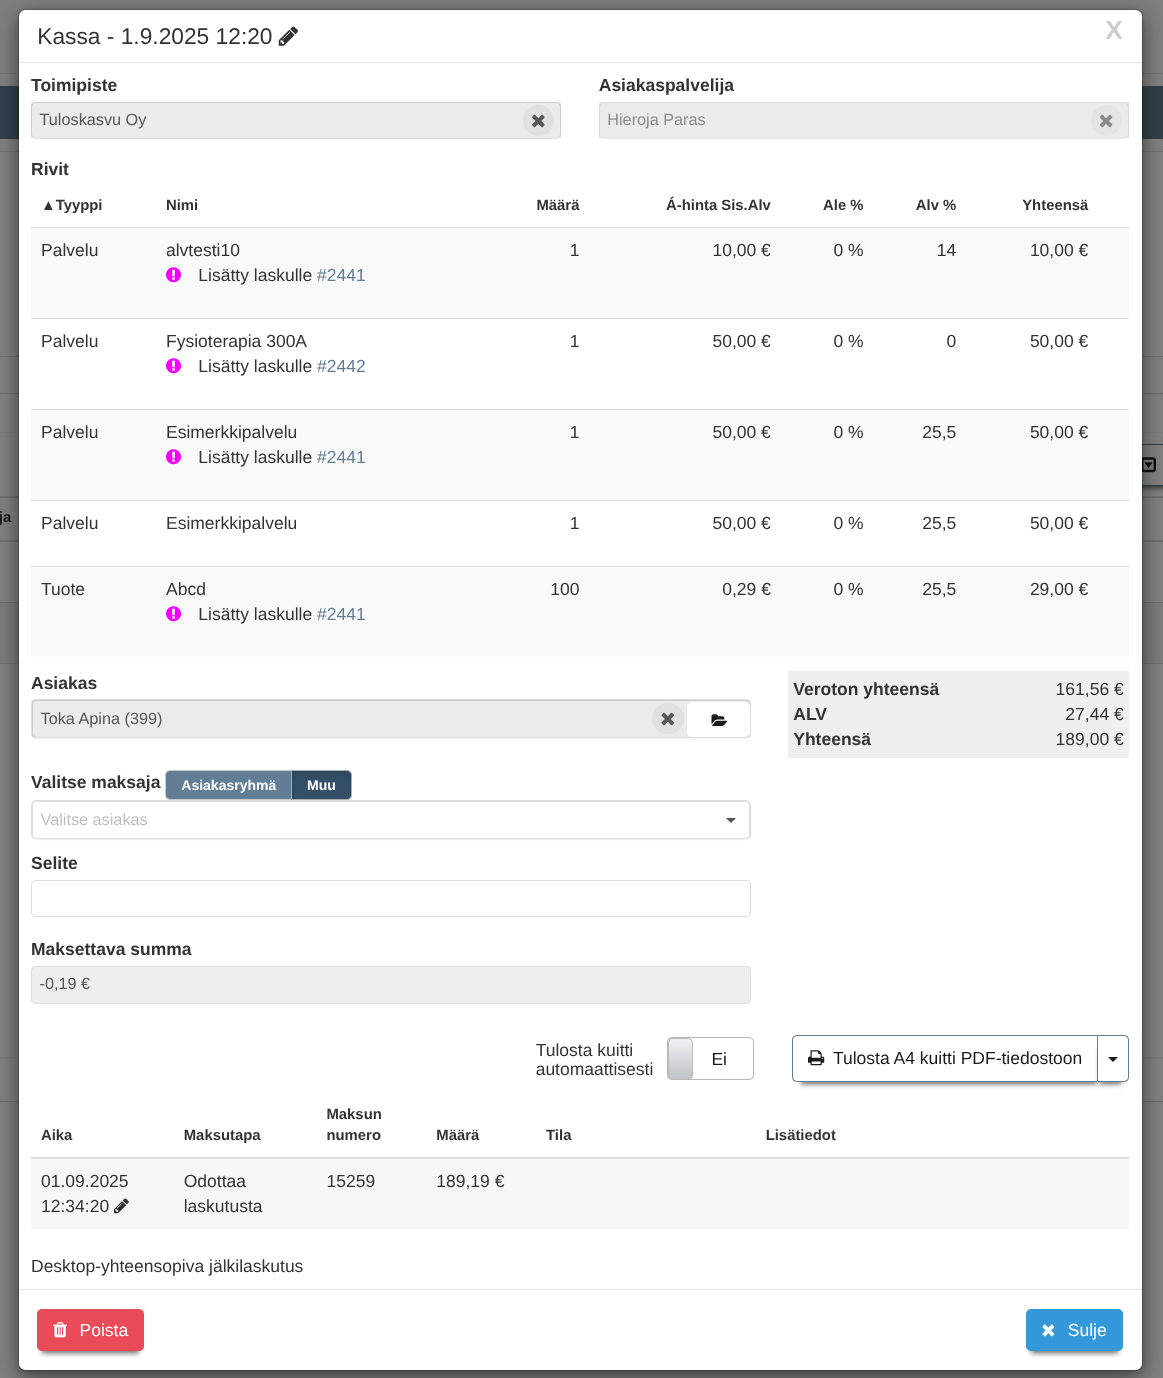Image resolution: width=1163 pixels, height=1378 pixels.
Task: Select Muu as payer type
Action: tap(321, 785)
